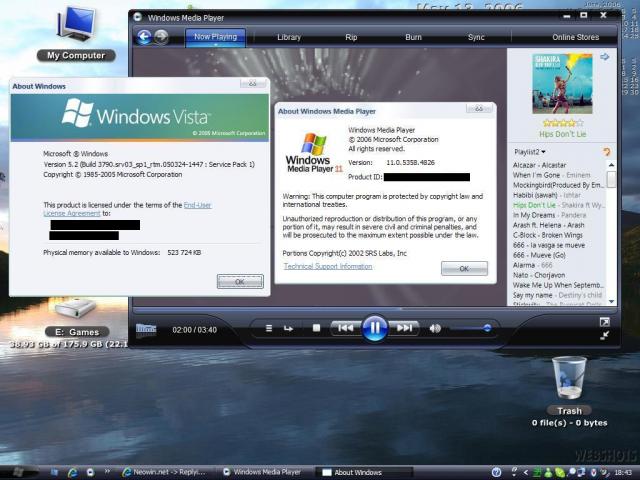Open the Rip tab
640x480 pixels.
point(351,37)
